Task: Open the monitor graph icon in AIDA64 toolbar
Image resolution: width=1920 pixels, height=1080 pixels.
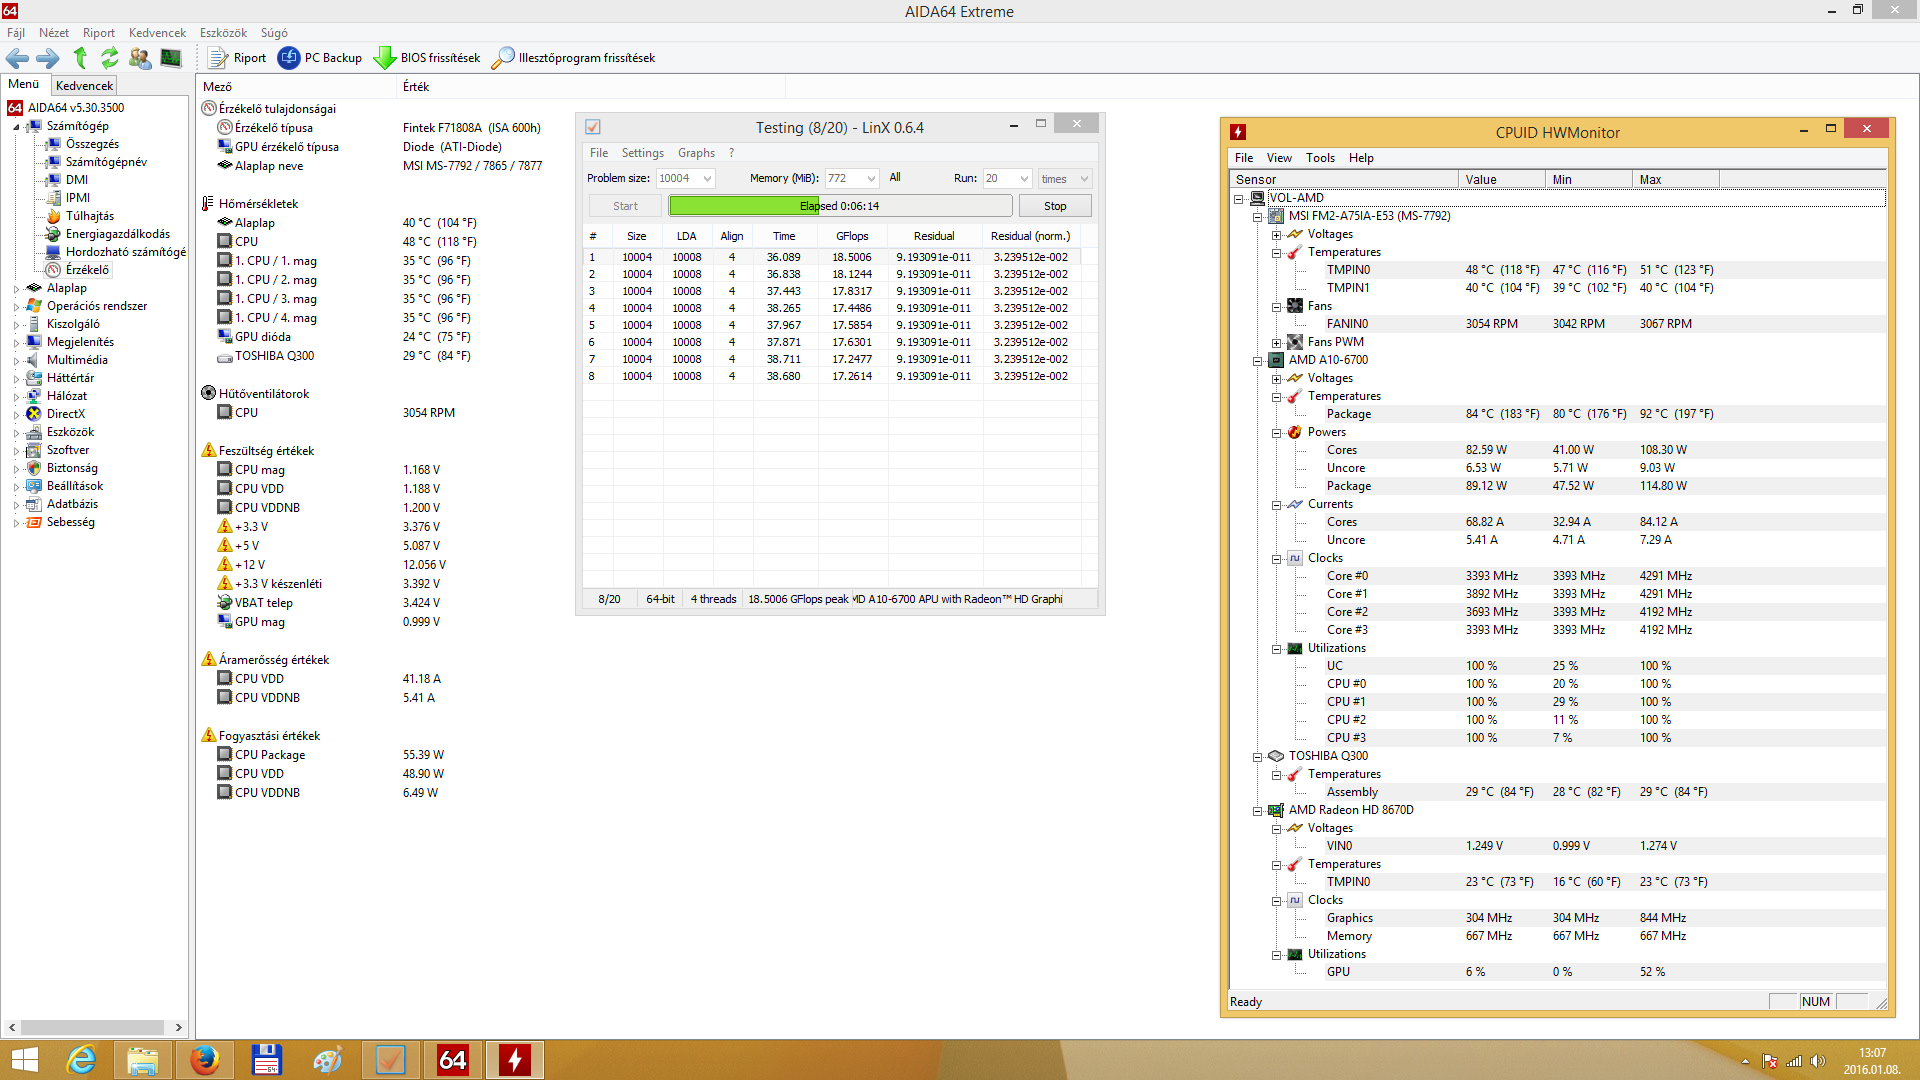Action: [171, 58]
